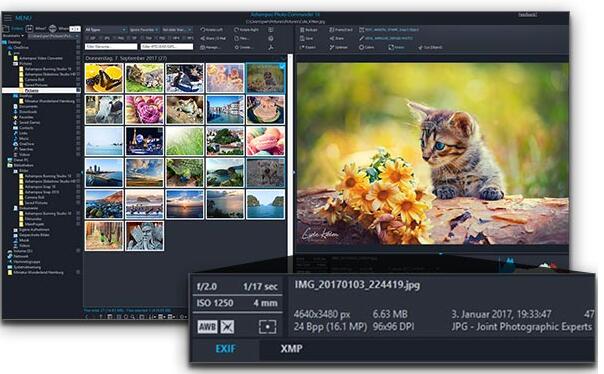Switch to the XMP tab
This screenshot has height=374, width=604.
coord(292,349)
